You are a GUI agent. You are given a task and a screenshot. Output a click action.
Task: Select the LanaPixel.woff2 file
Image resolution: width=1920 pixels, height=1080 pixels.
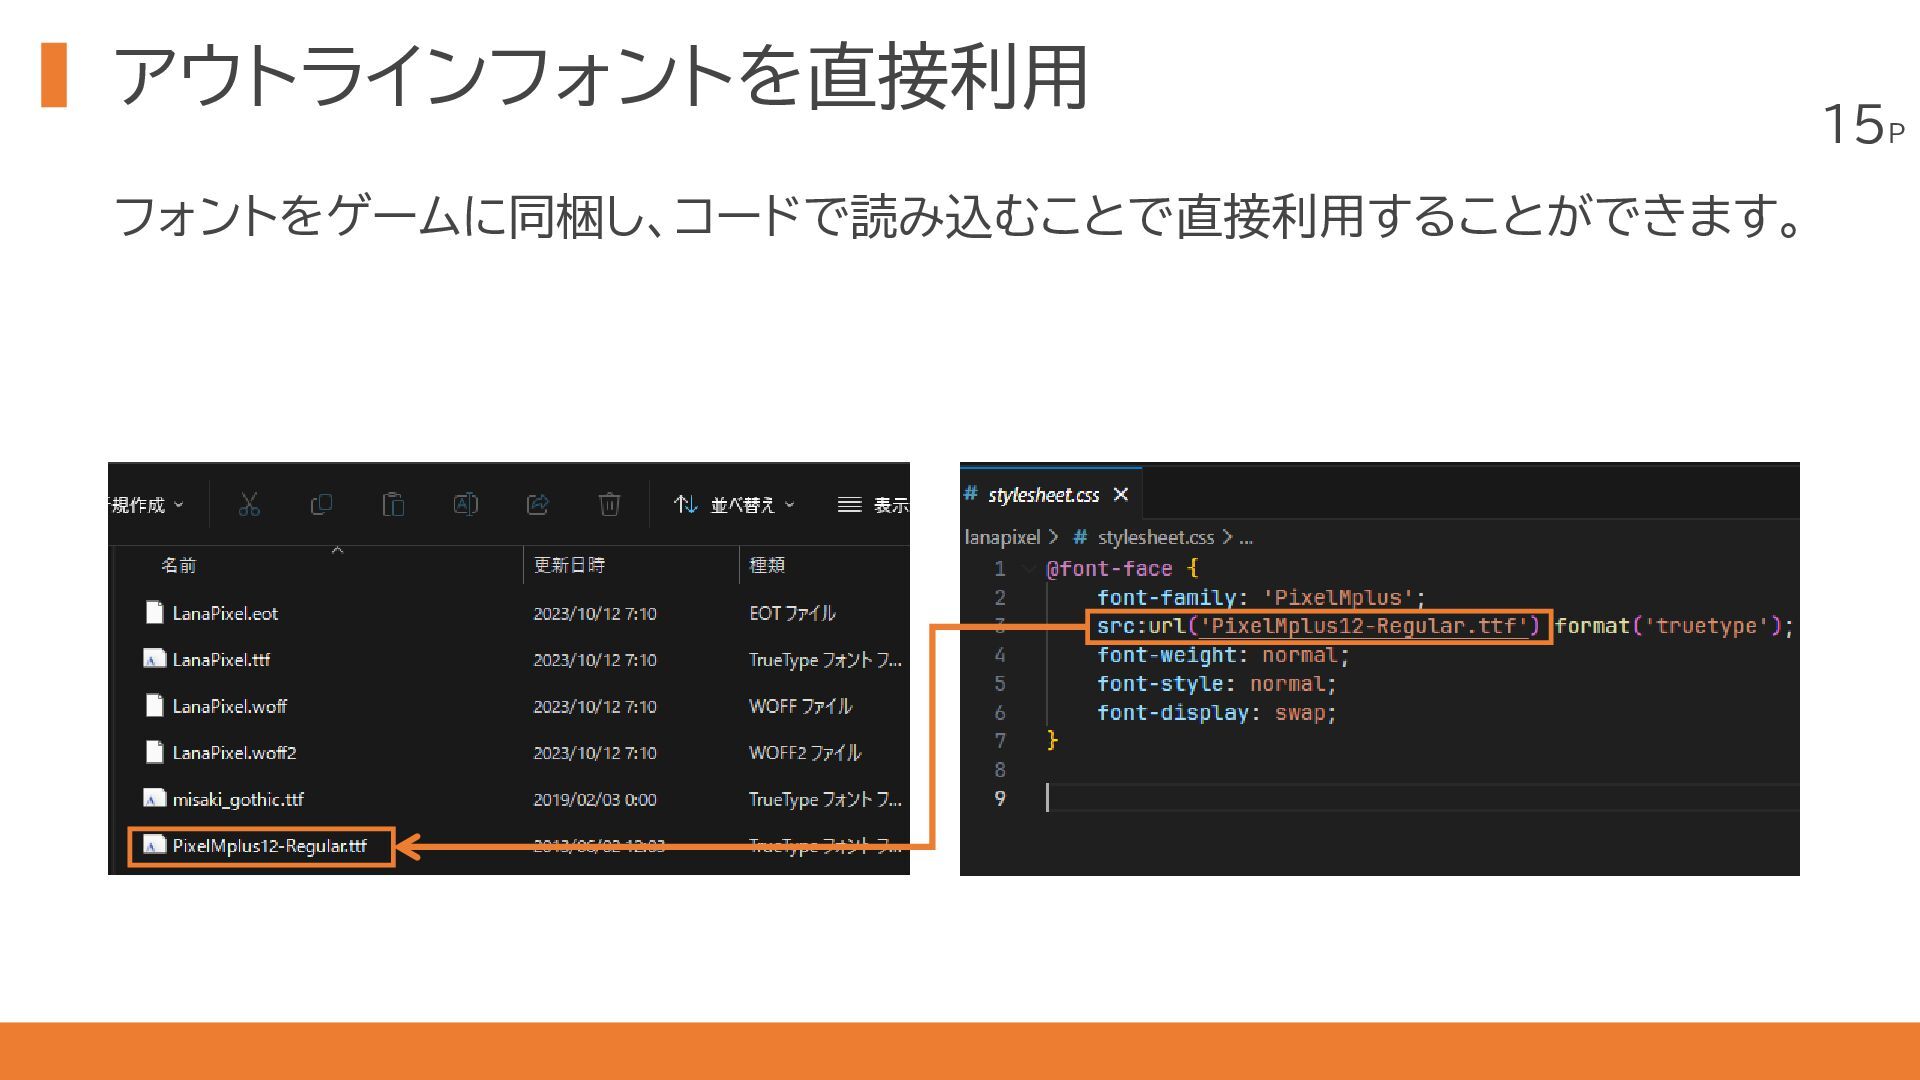click(234, 753)
